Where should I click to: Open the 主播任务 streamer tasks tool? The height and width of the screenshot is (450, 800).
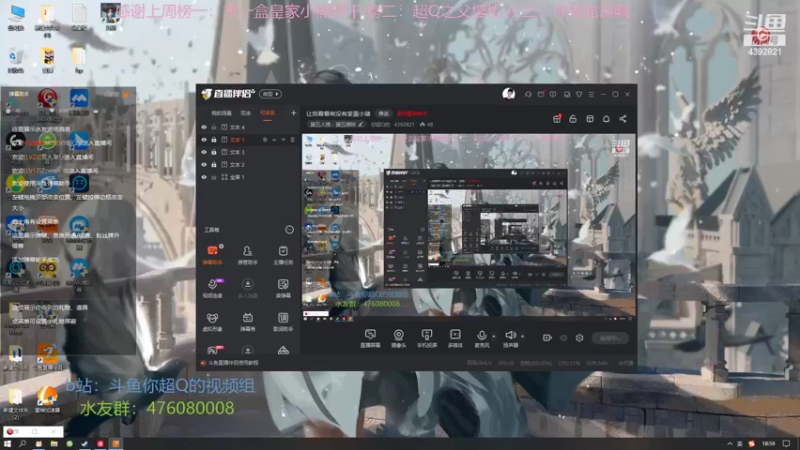(283, 255)
